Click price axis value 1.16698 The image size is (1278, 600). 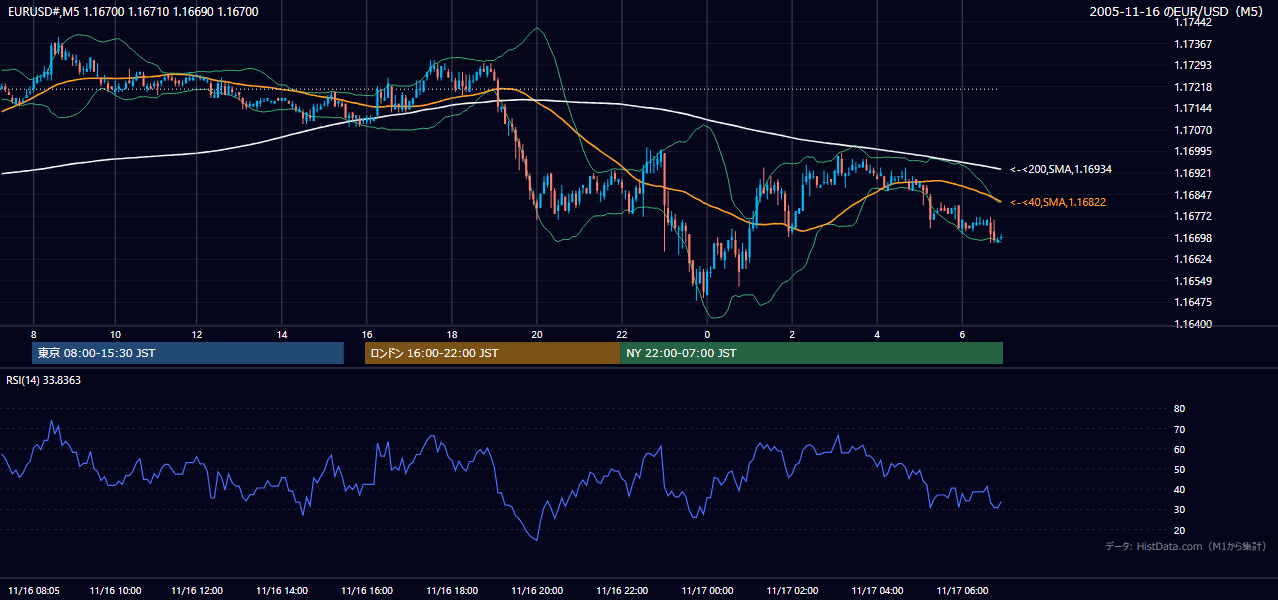(1192, 238)
